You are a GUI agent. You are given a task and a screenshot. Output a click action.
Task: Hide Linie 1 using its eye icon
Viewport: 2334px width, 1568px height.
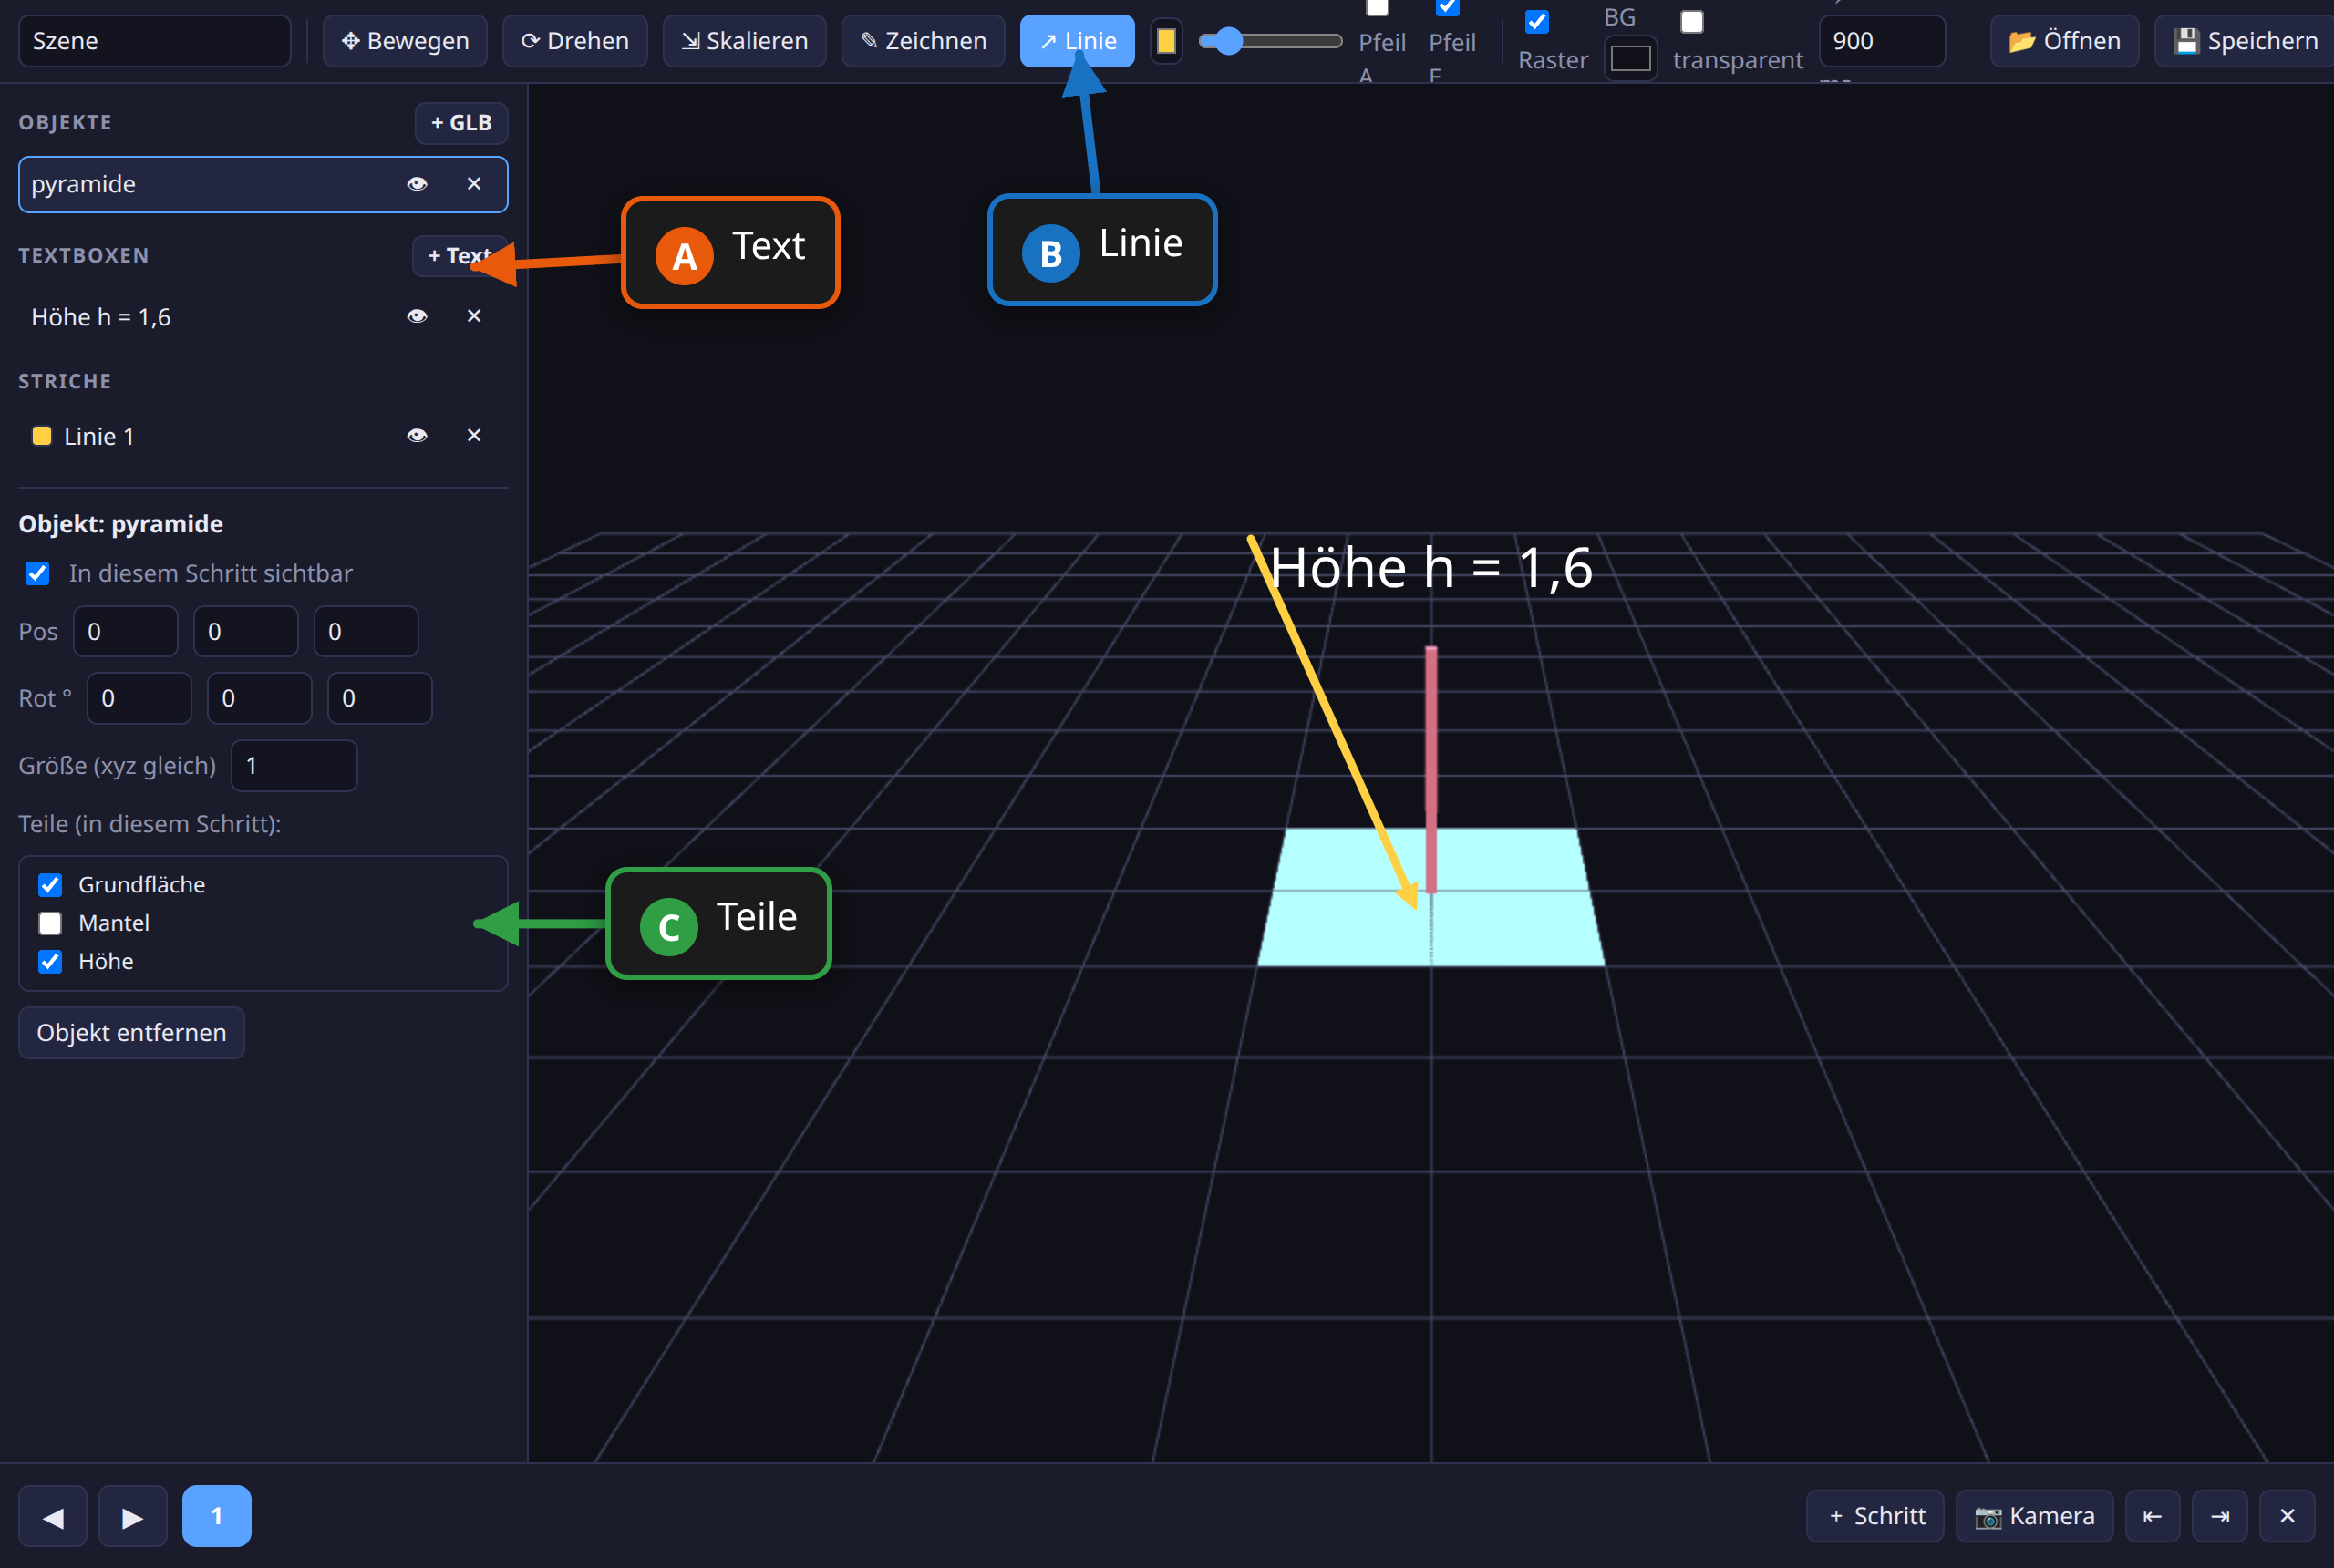click(x=417, y=435)
